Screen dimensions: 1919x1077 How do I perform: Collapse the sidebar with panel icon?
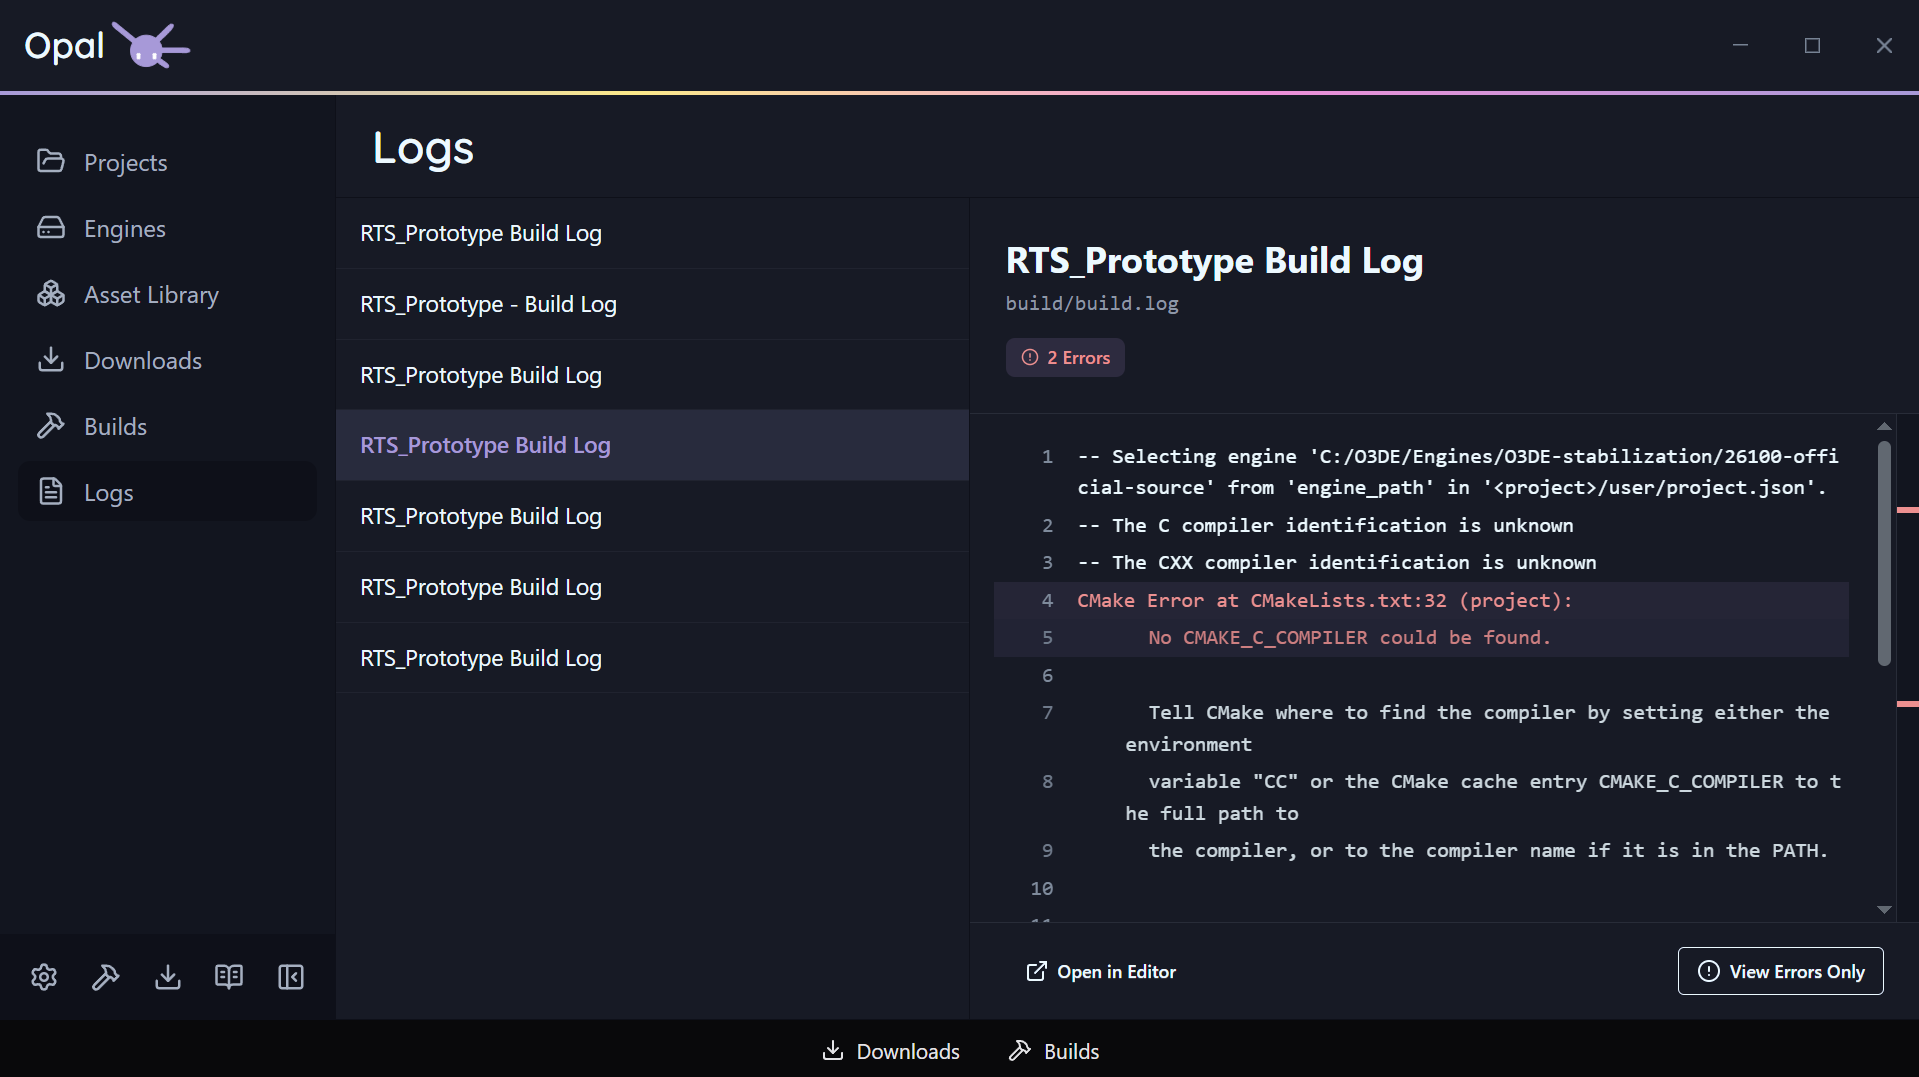click(x=291, y=977)
